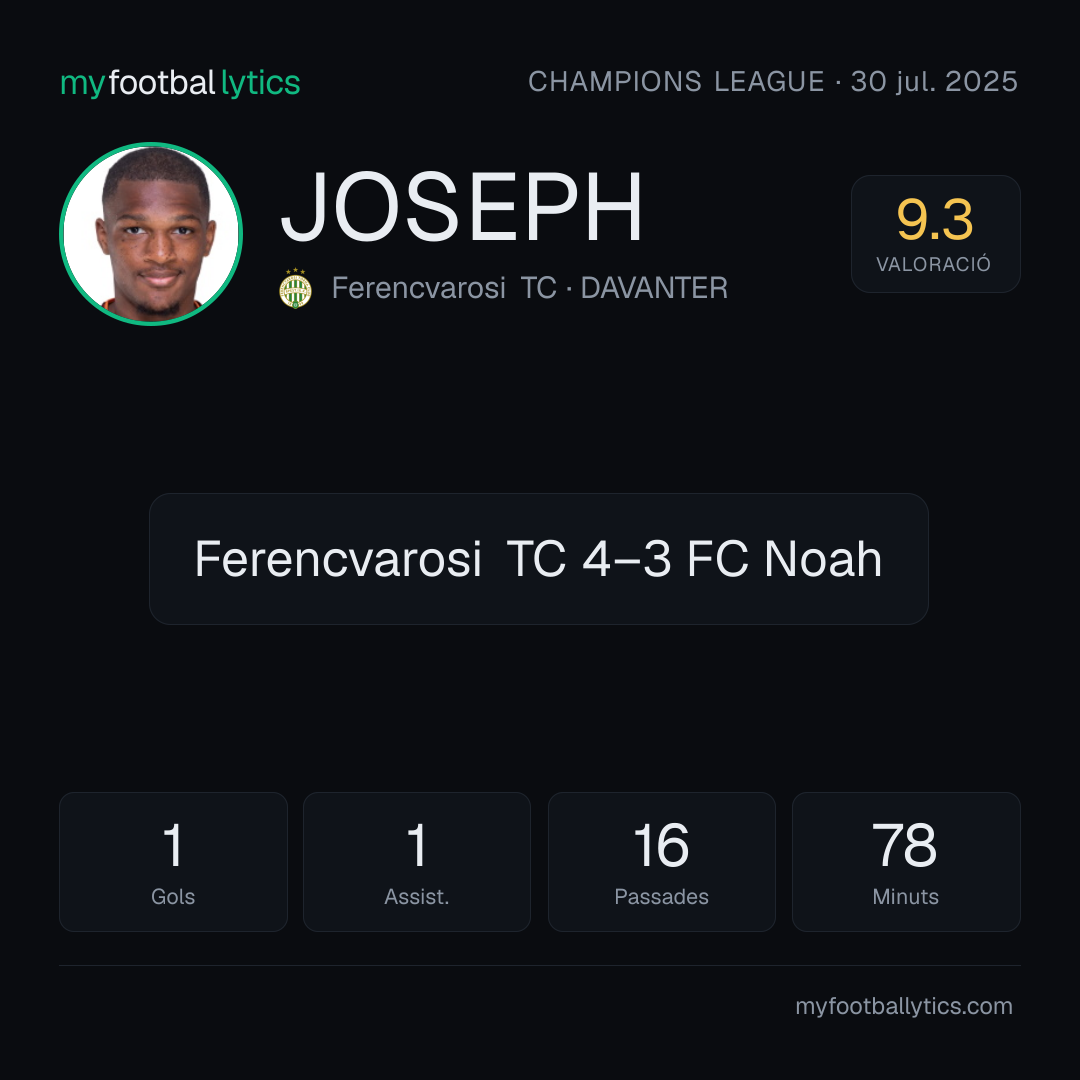
Task: Click the VALORACIÓ label text
Action: (933, 264)
